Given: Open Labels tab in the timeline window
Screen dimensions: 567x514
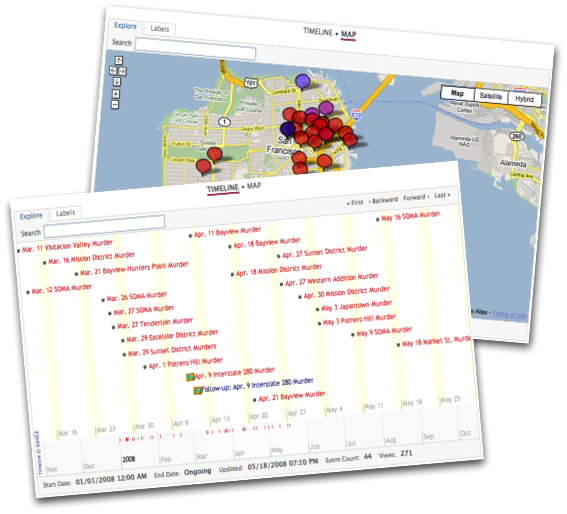Looking at the screenshot, I should coord(65,213).
